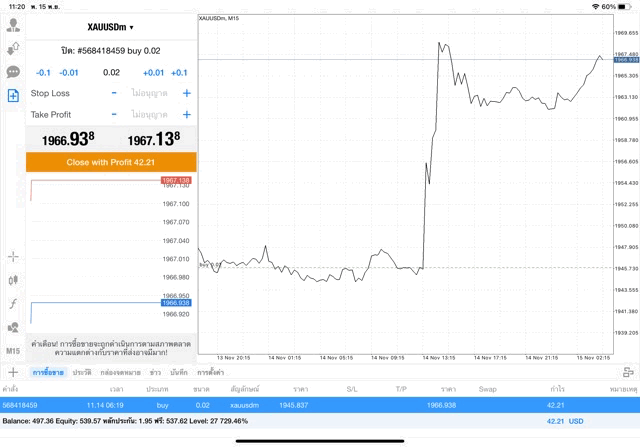The height and width of the screenshot is (447, 640).
Task: Open the trade list sort icon
Action: click(x=627, y=372)
